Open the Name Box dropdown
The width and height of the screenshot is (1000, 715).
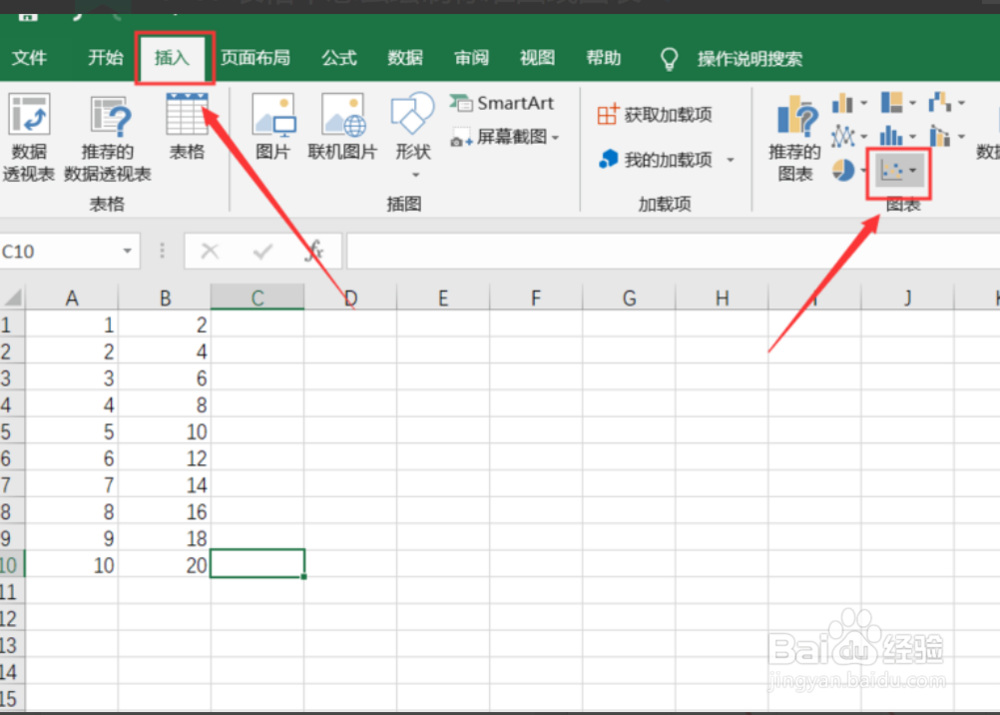click(126, 251)
